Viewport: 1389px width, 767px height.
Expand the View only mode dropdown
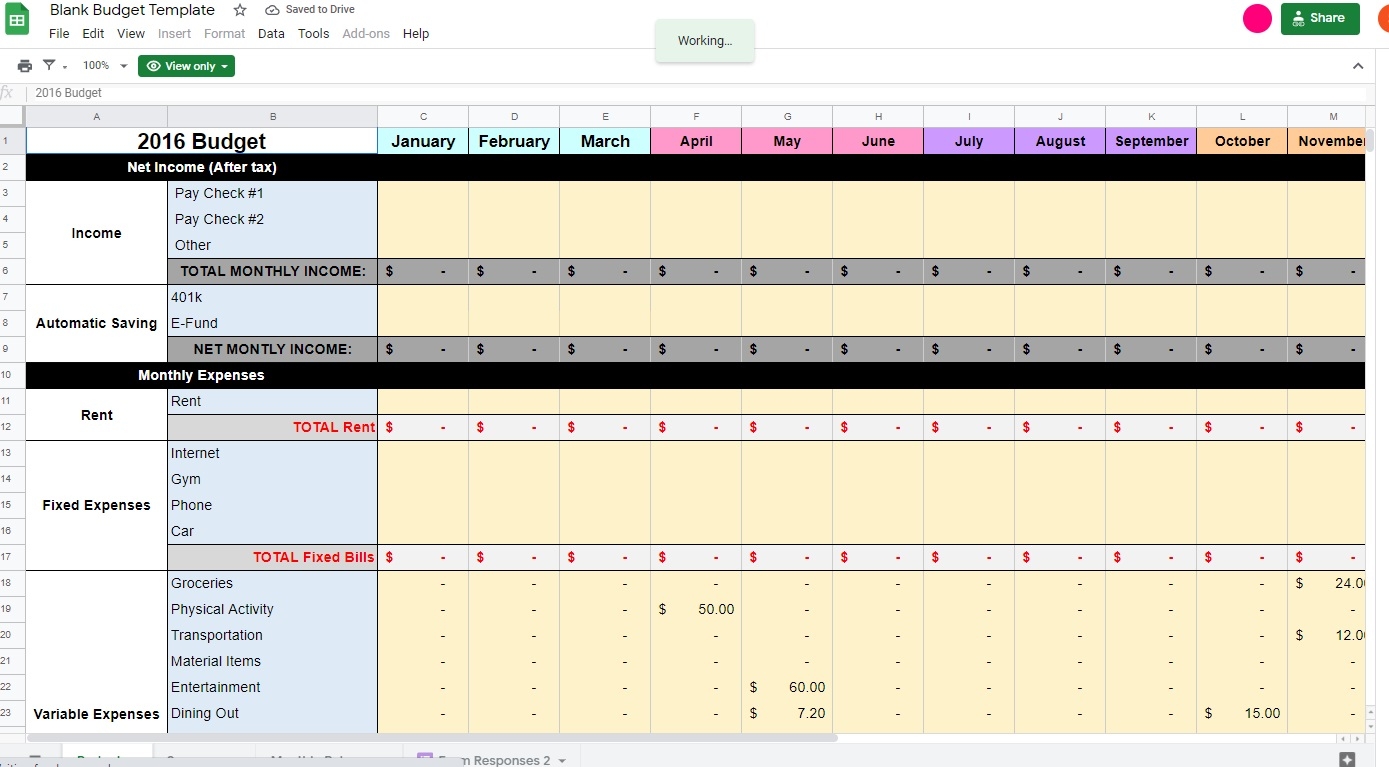186,66
